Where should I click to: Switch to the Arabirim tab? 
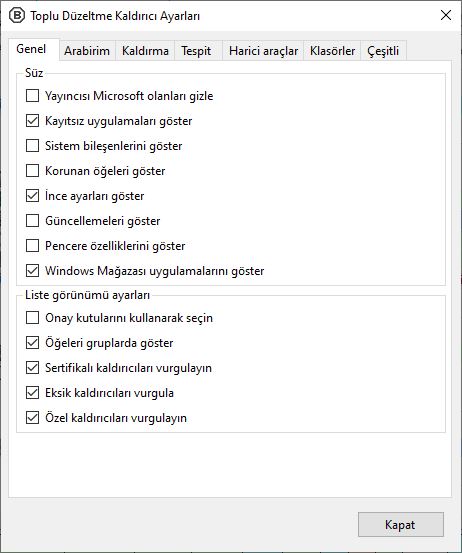pos(87,51)
